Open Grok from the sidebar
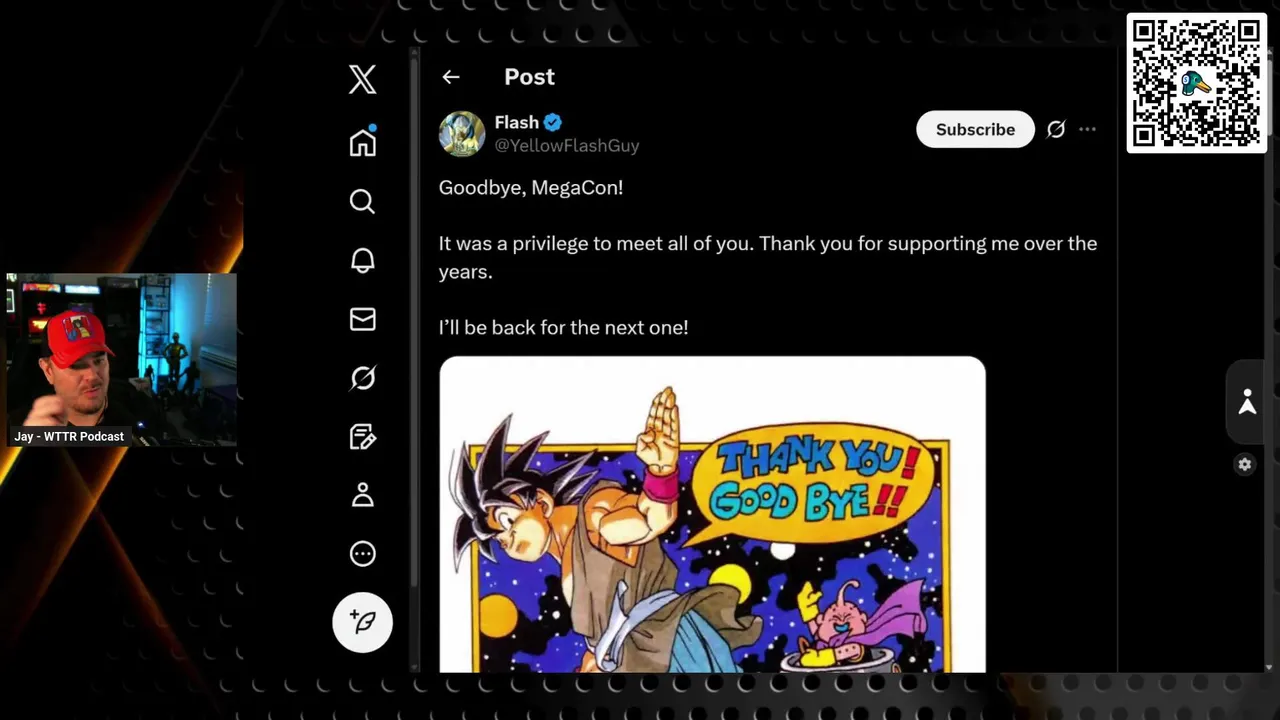 pyautogui.click(x=362, y=378)
